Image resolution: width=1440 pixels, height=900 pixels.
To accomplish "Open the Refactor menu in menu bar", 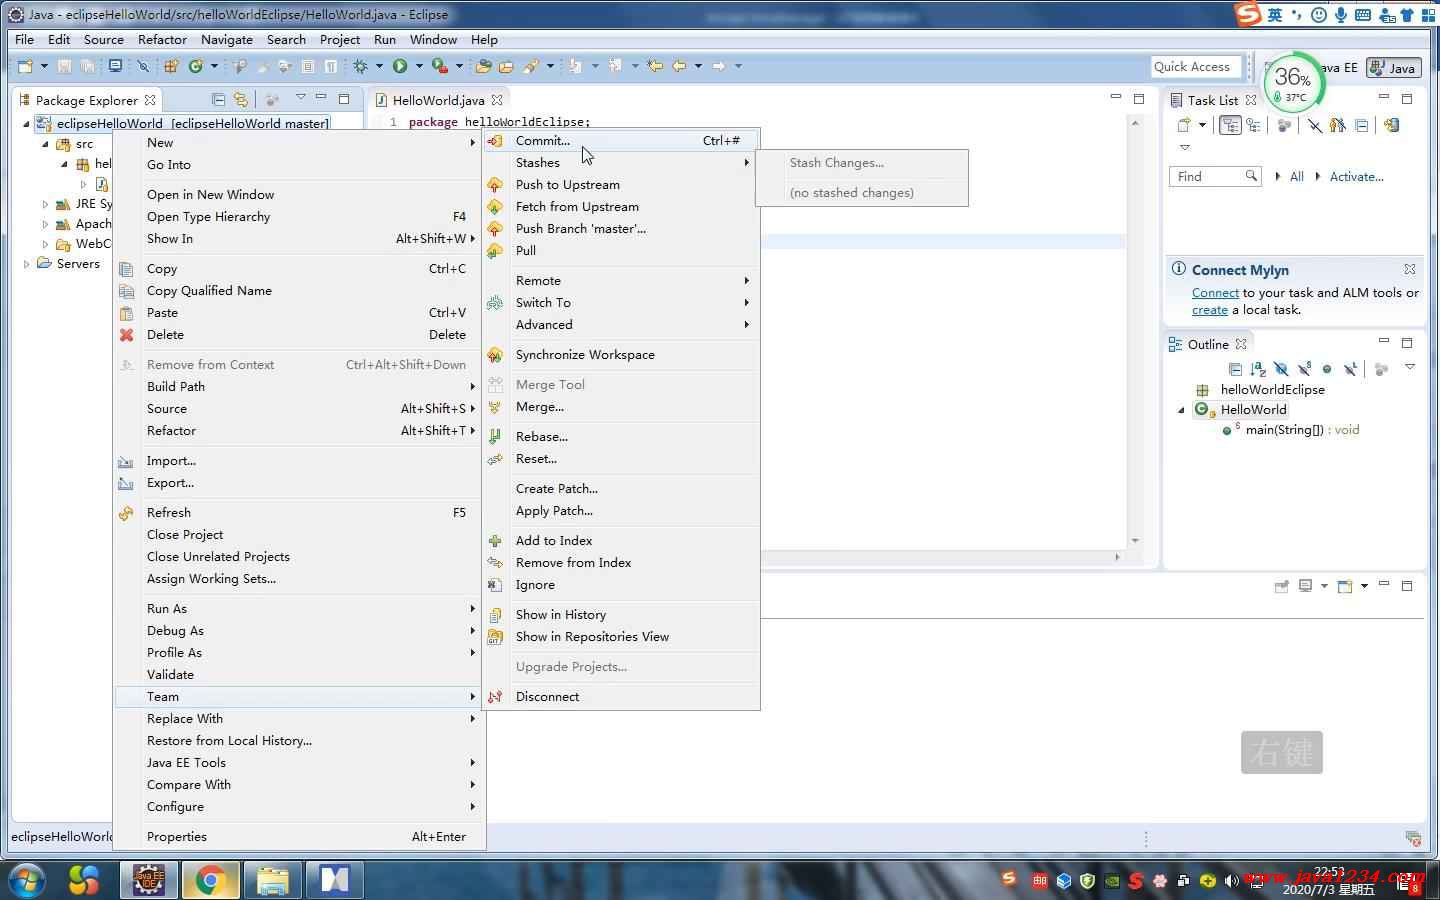I will click(x=162, y=39).
